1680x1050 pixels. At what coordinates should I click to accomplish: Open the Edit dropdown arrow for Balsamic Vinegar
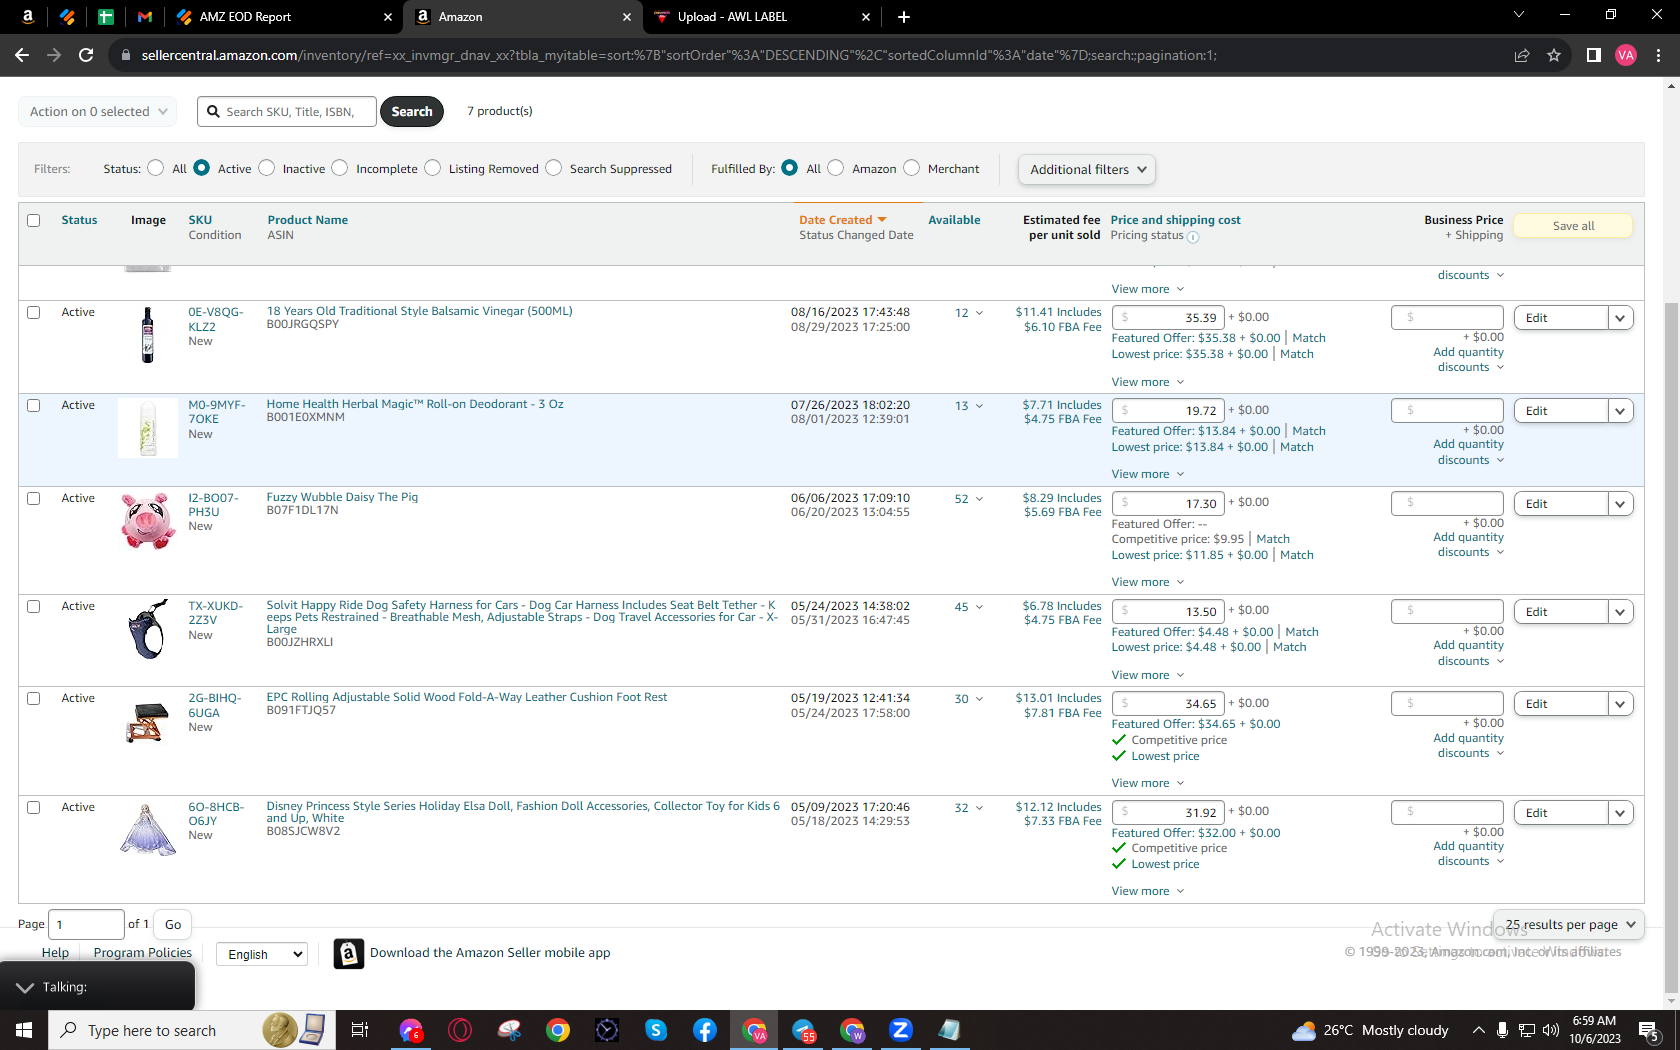pos(1621,318)
